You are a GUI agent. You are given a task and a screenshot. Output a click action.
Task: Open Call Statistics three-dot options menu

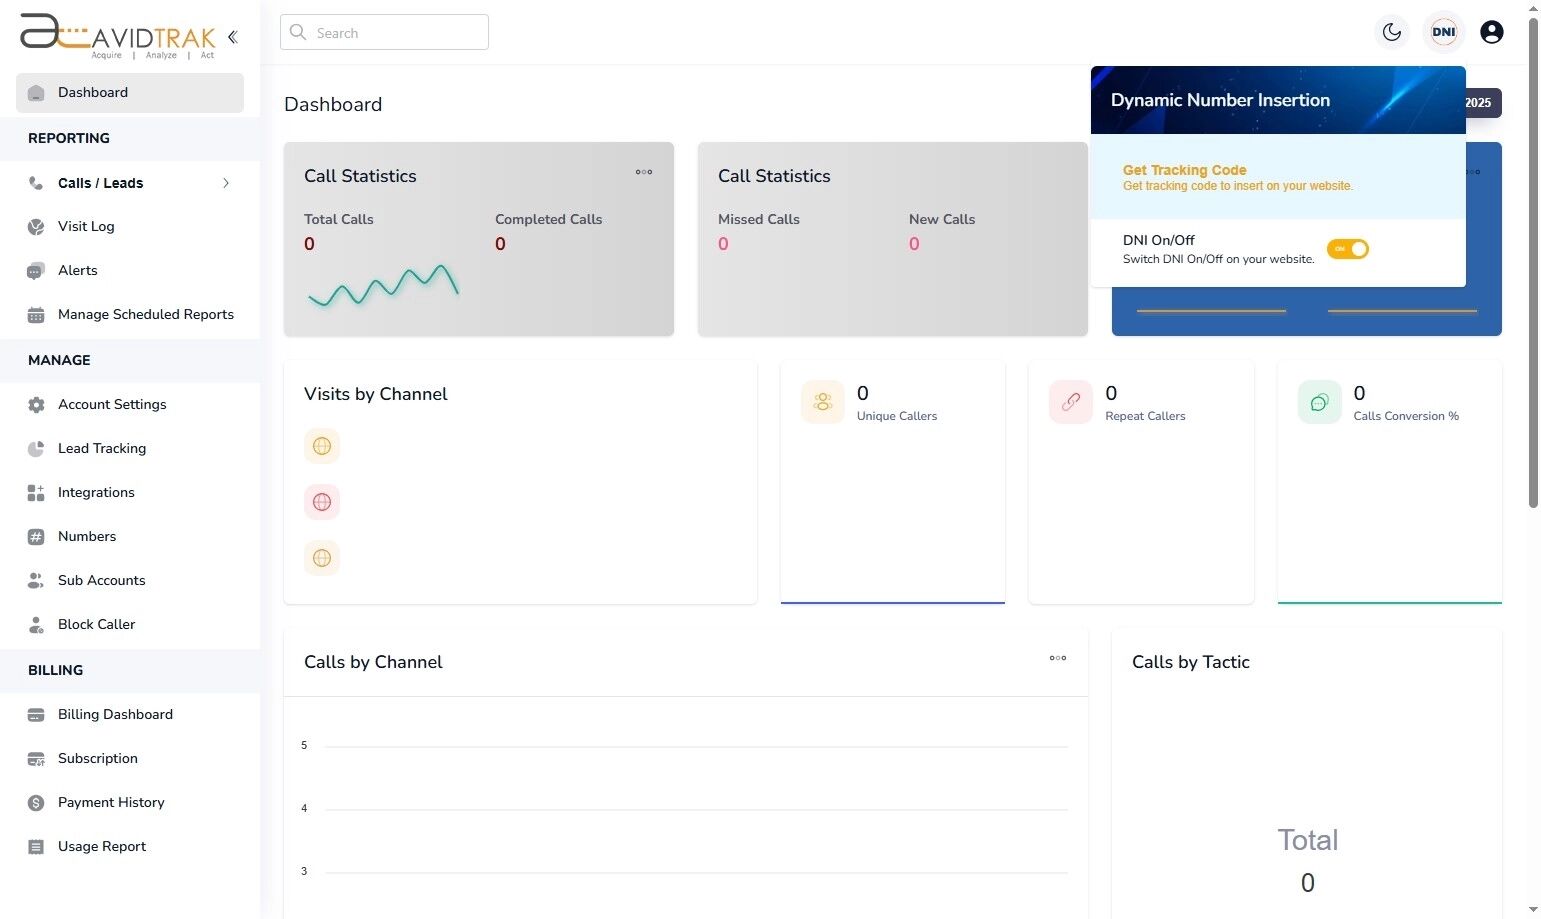click(x=644, y=172)
